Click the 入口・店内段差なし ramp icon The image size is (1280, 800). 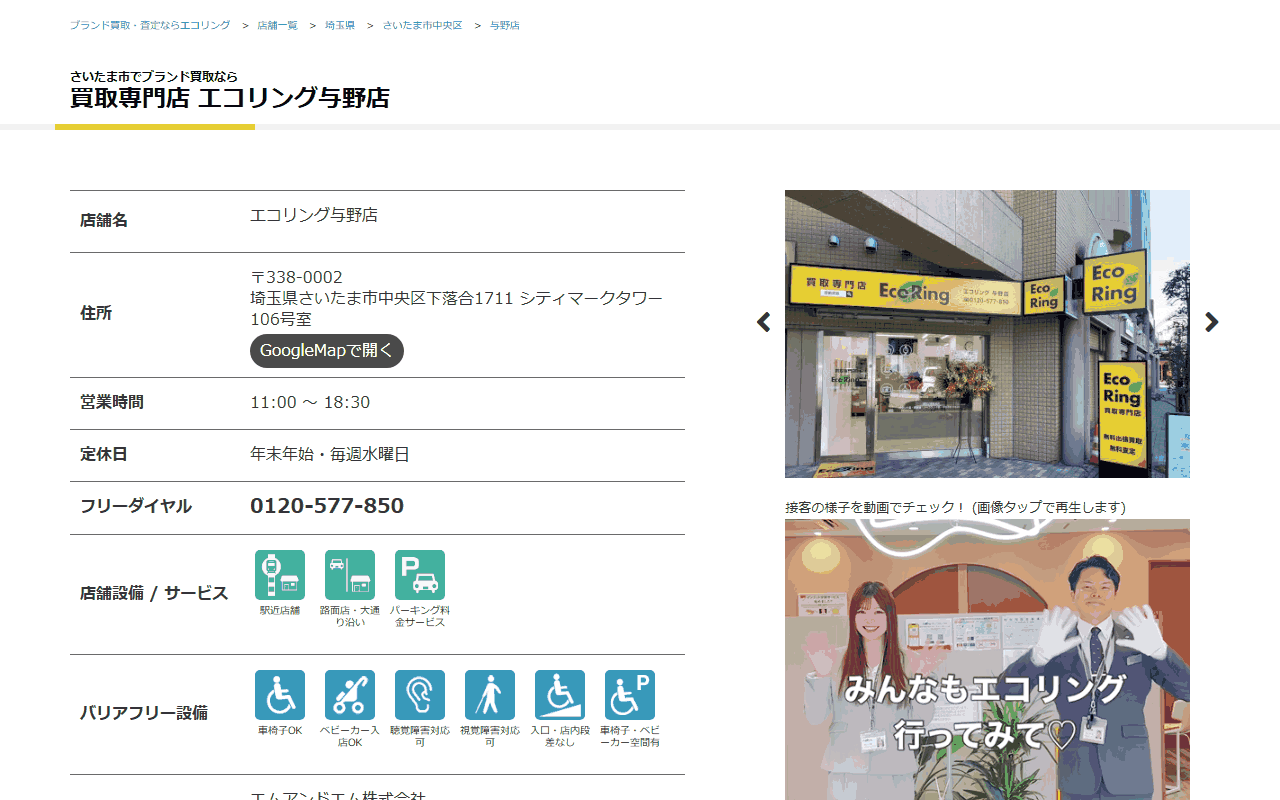pyautogui.click(x=560, y=695)
